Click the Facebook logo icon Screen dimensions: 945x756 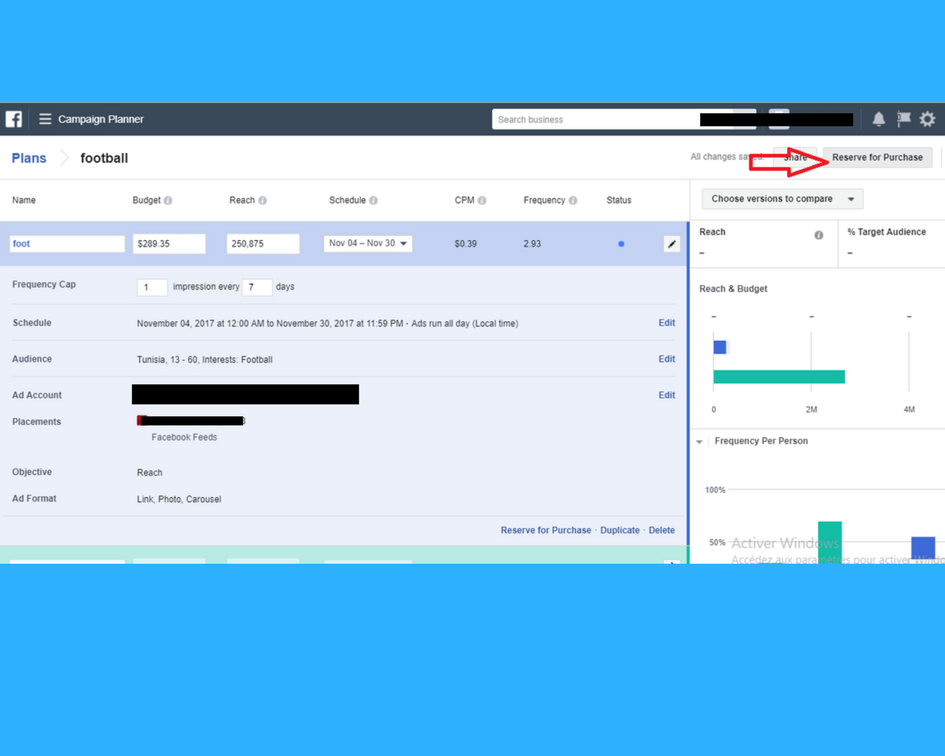[x=14, y=119]
